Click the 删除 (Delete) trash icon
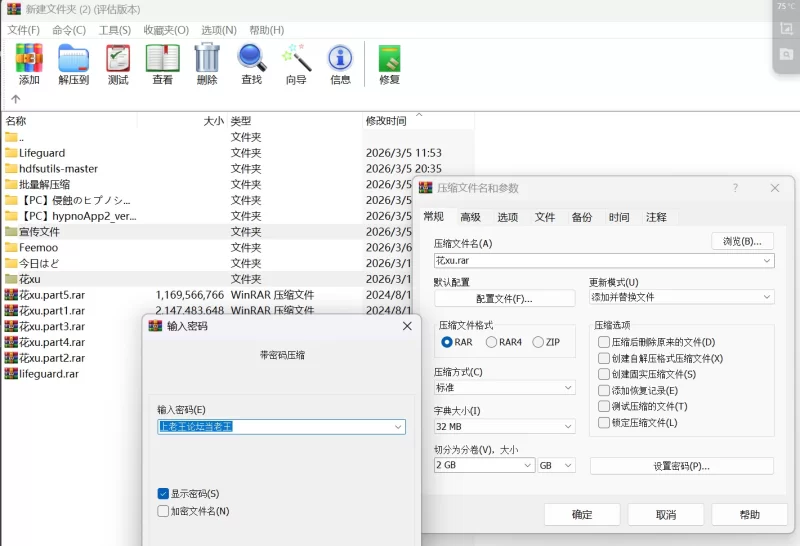The image size is (800, 546). [207, 63]
